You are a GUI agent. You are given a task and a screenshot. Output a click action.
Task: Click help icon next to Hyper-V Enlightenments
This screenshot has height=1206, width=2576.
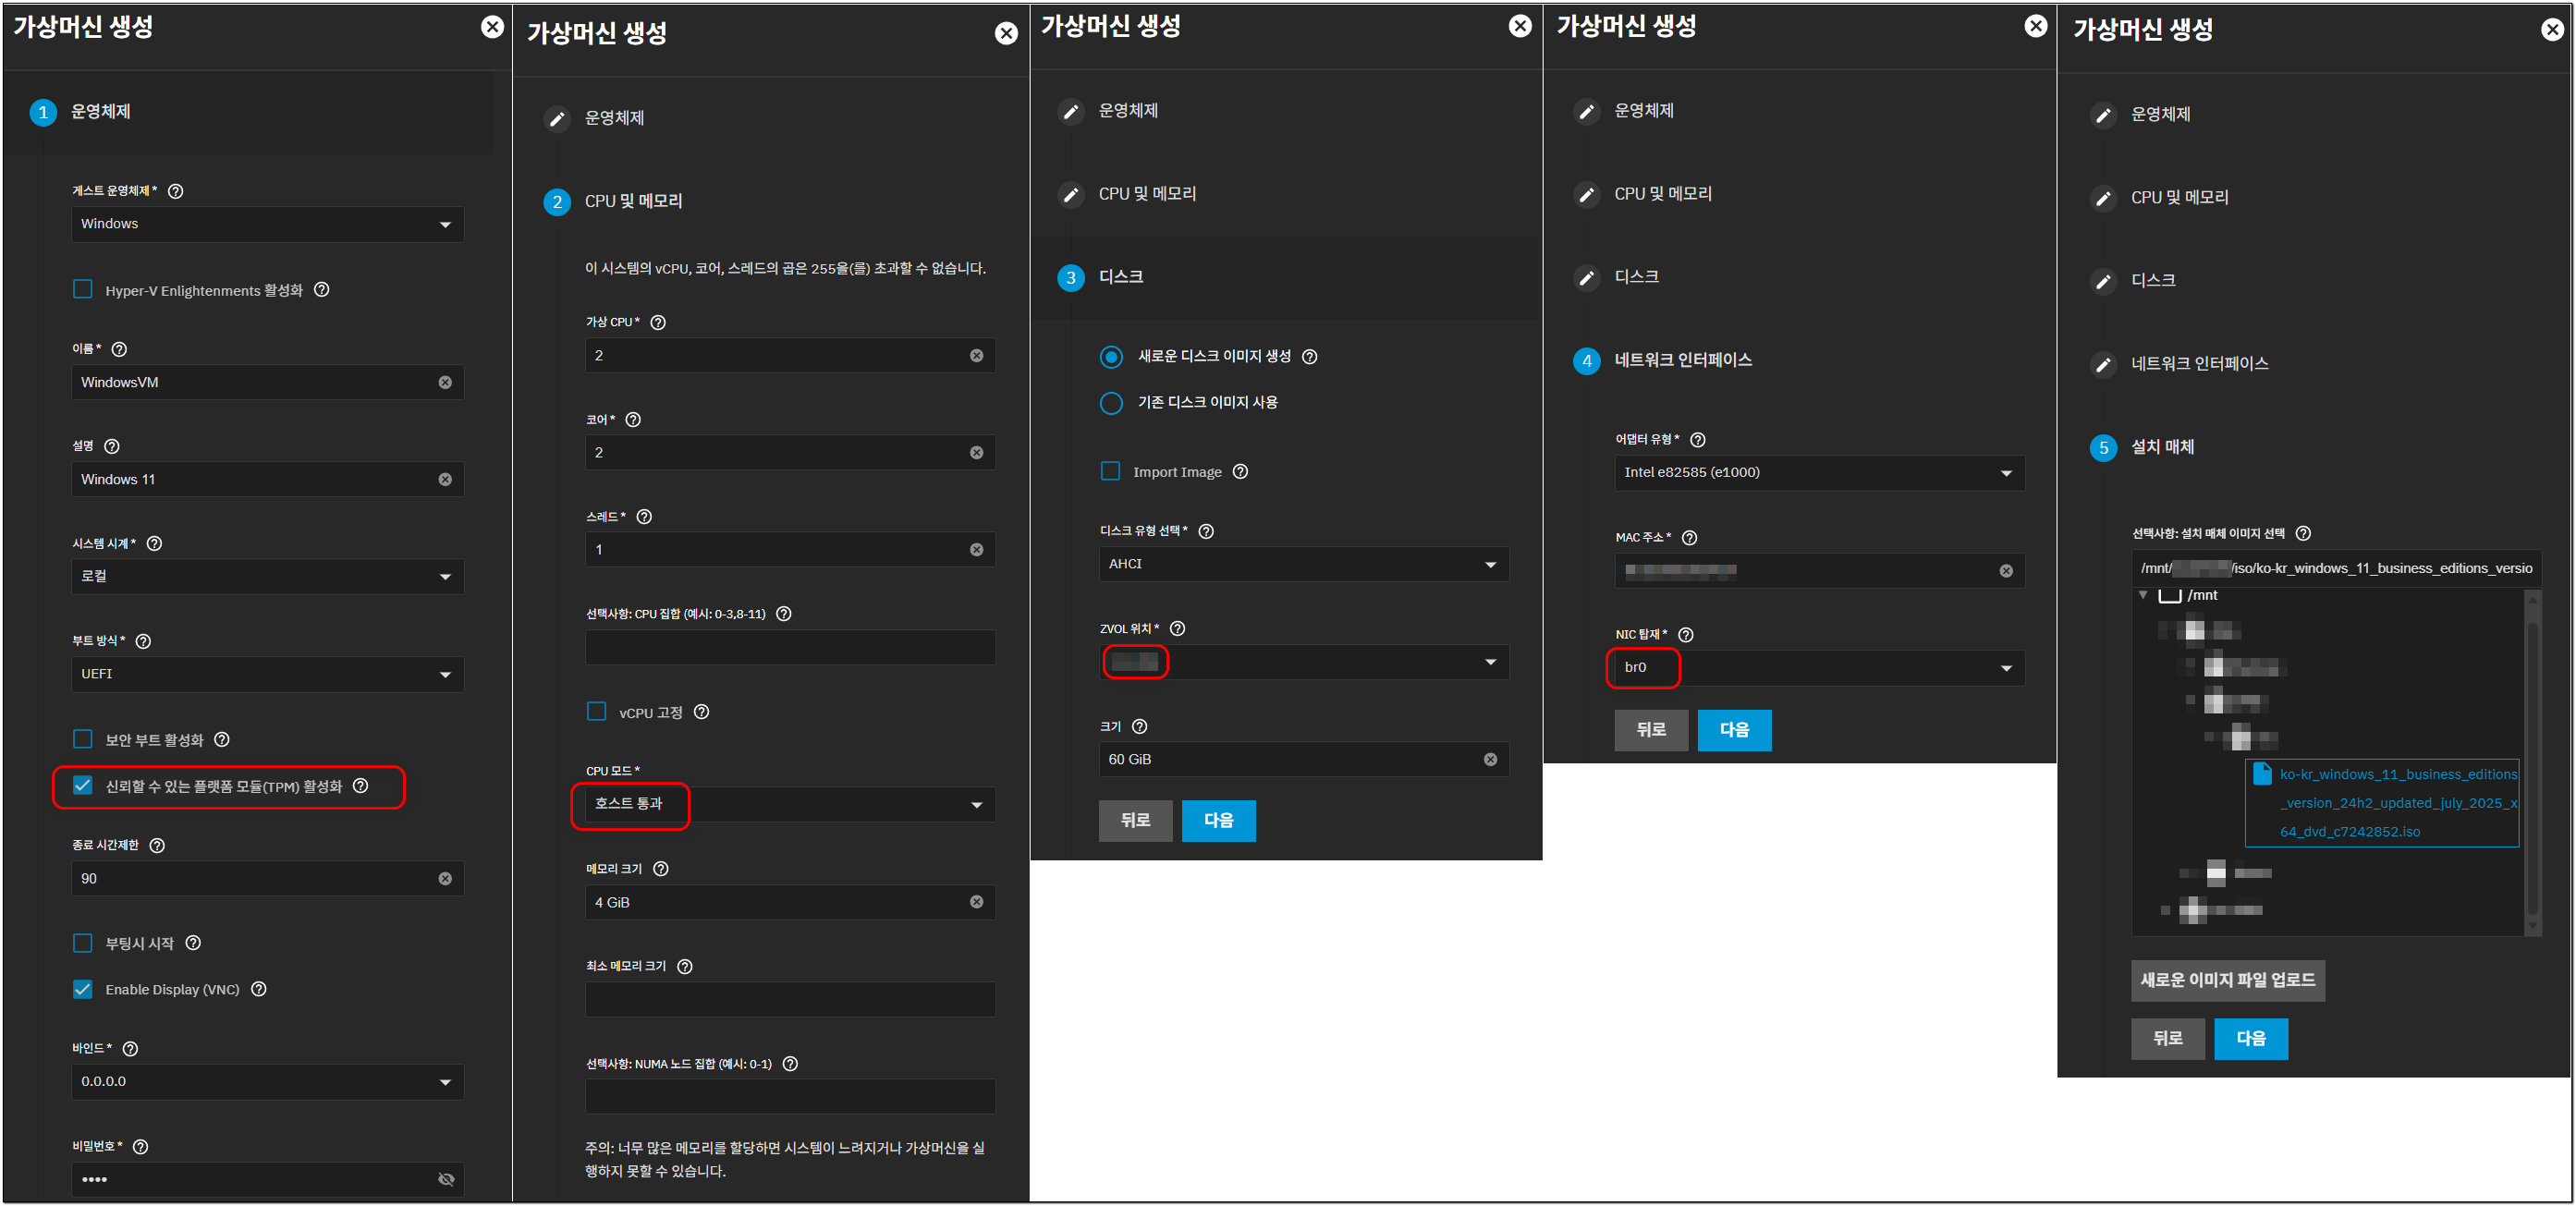pos(321,290)
